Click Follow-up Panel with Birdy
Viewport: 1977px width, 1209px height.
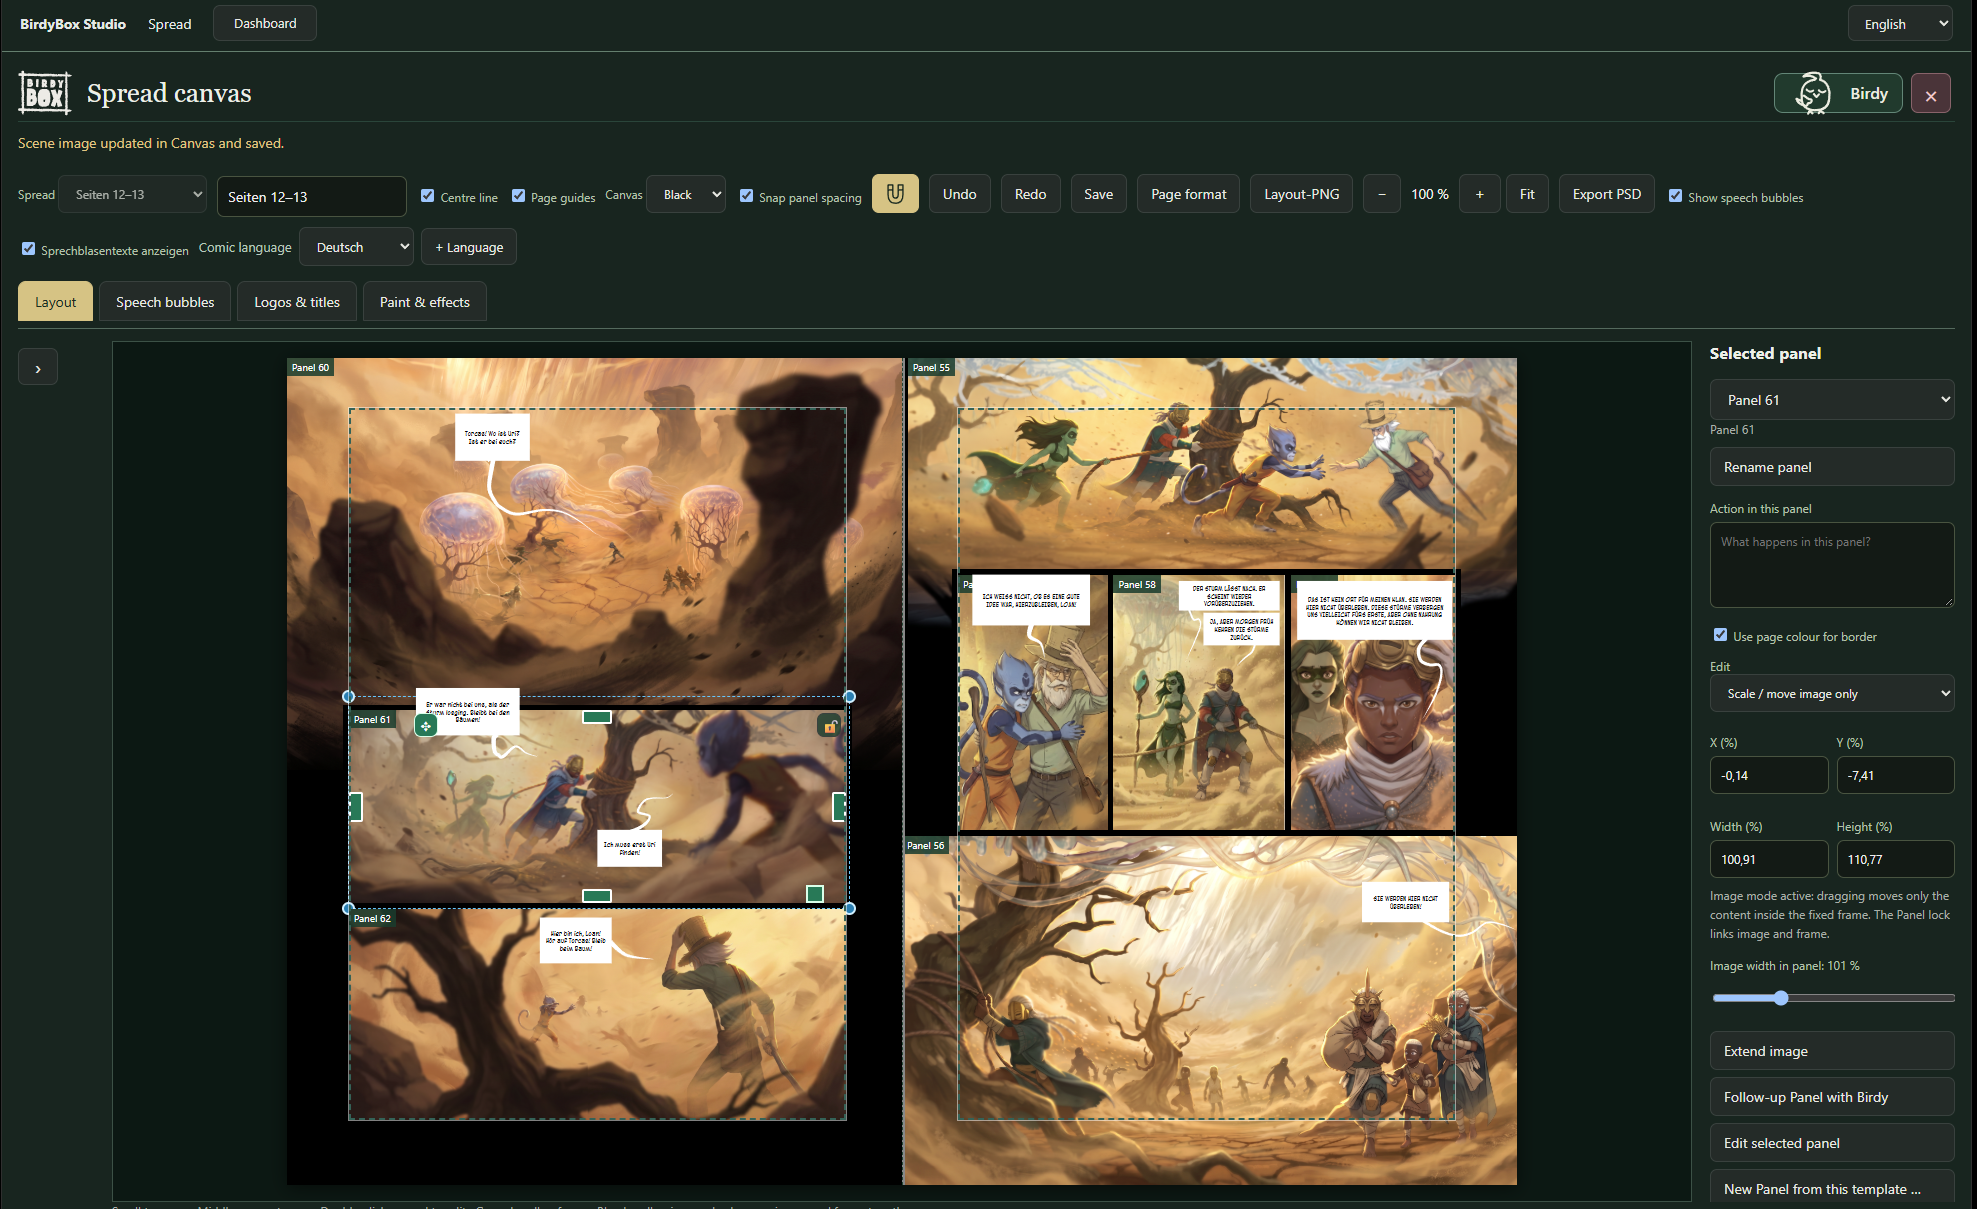(1832, 1097)
